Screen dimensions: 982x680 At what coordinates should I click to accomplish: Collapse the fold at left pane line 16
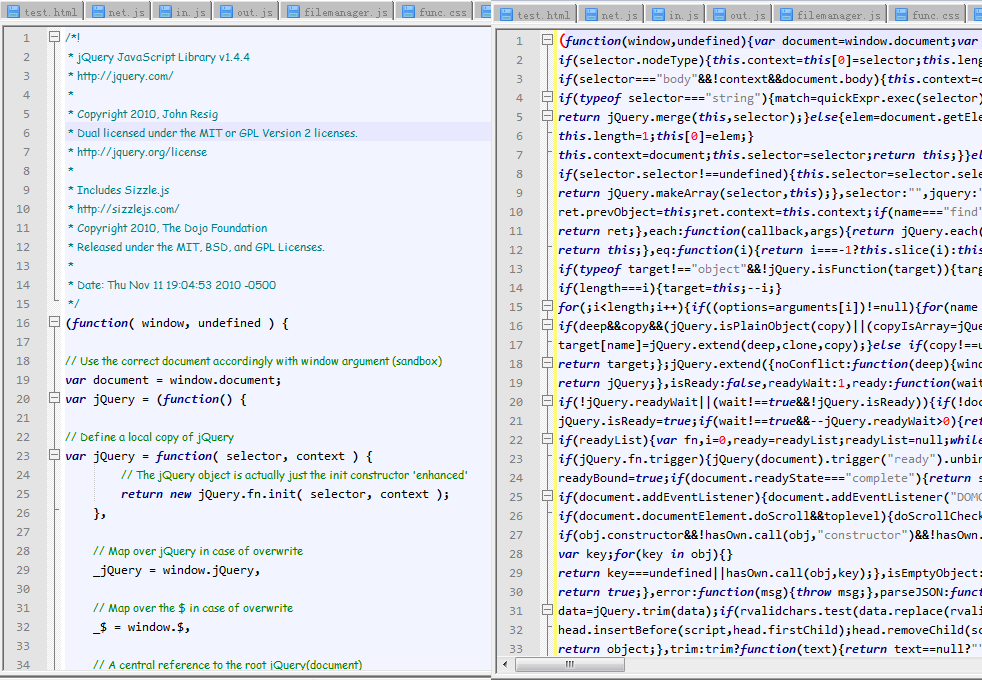tap(54, 323)
